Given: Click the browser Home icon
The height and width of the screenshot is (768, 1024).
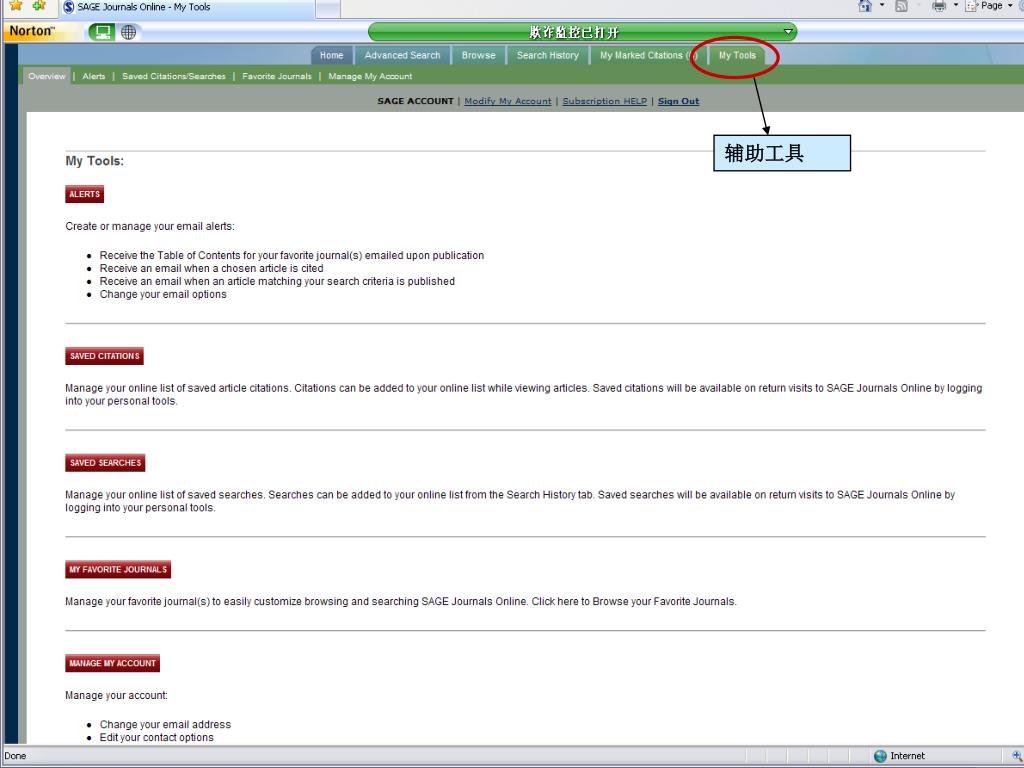Looking at the screenshot, I should click(865, 6).
